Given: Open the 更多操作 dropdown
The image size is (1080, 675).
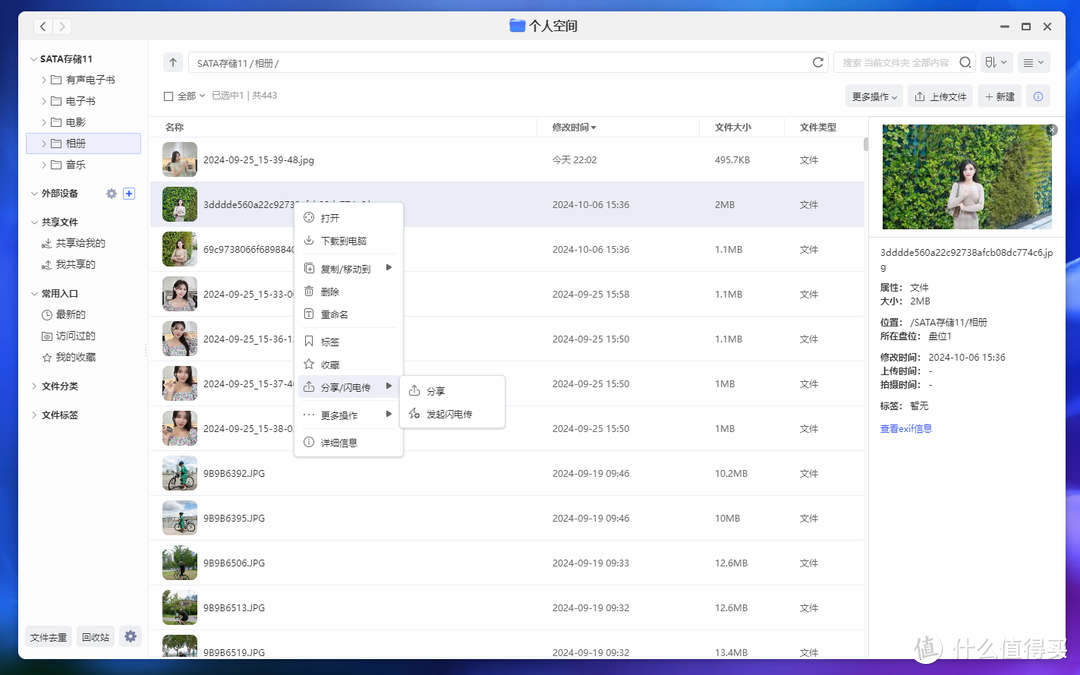Looking at the screenshot, I should point(871,96).
